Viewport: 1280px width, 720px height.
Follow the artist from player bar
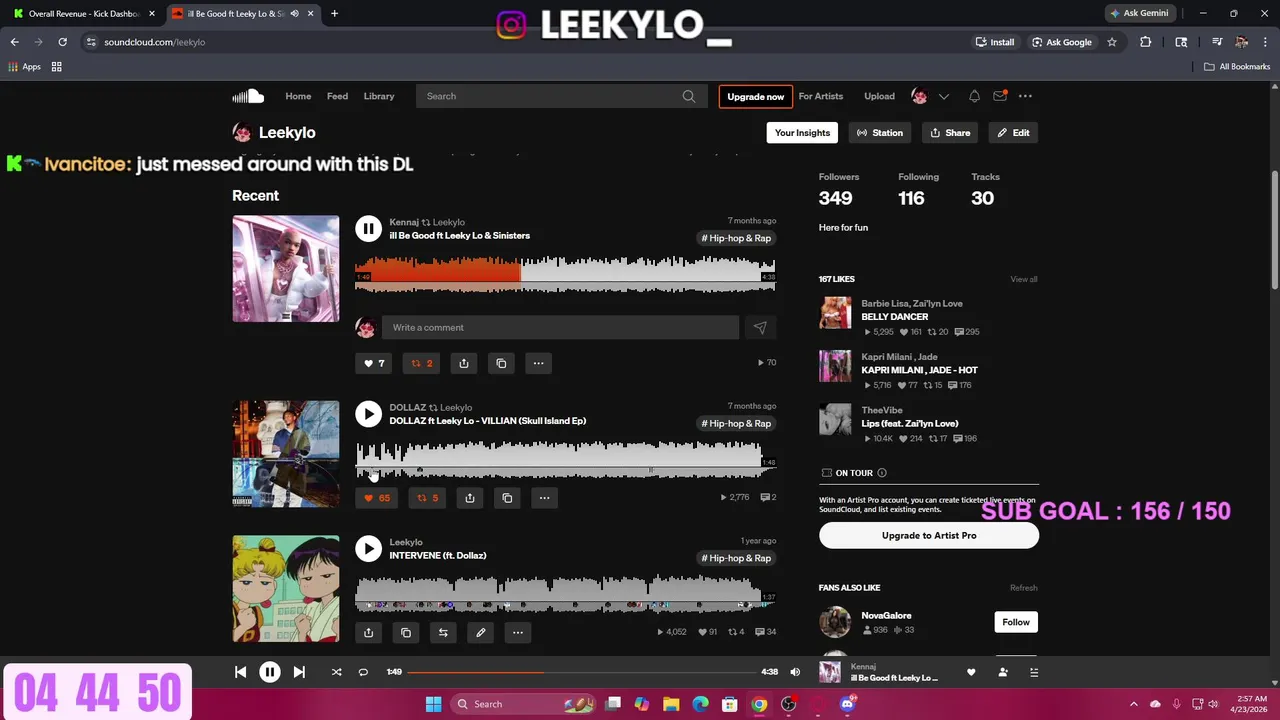coord(1003,672)
